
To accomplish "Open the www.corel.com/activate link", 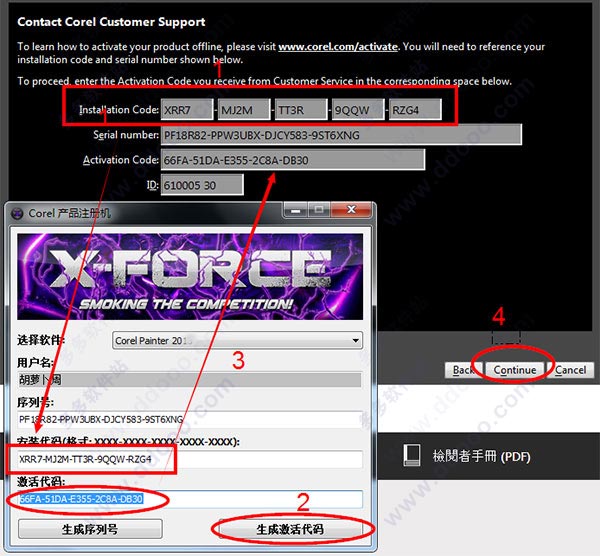I will click(338, 47).
